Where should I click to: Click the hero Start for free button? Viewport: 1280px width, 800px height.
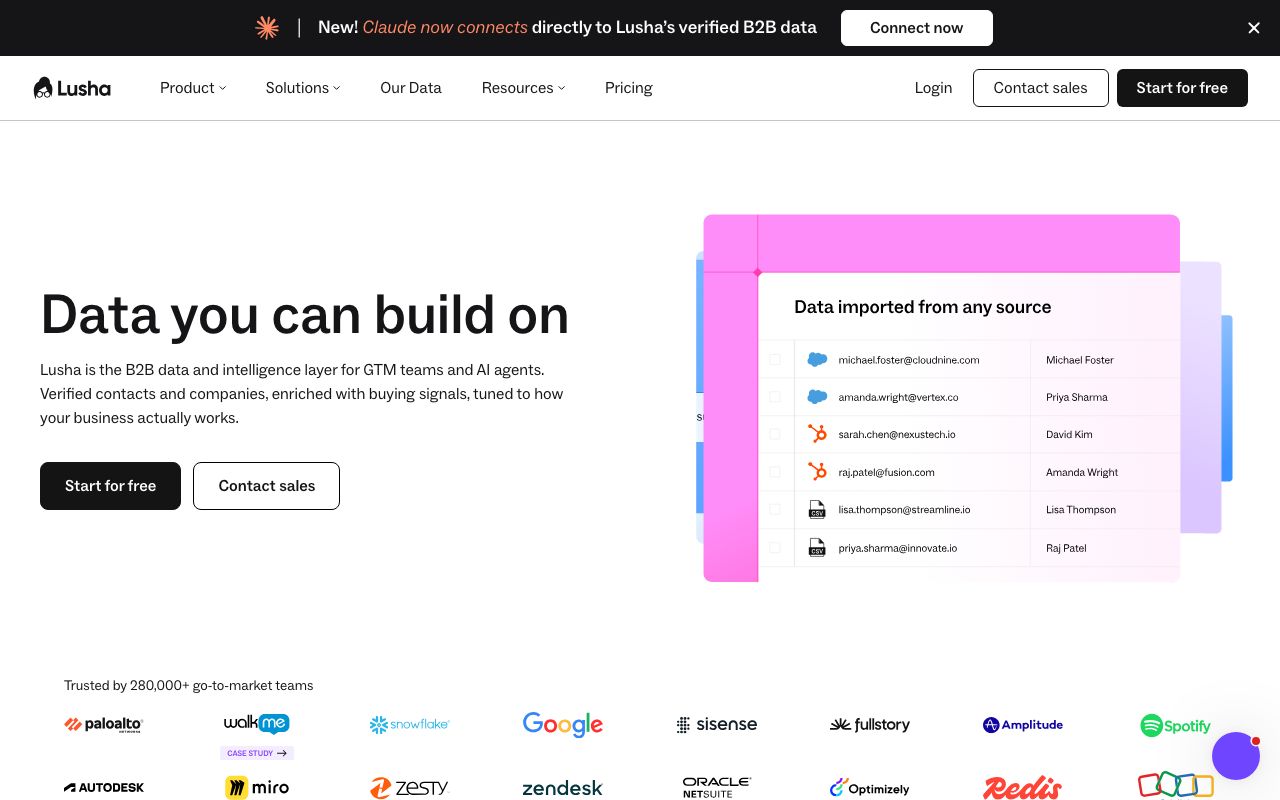(110, 486)
